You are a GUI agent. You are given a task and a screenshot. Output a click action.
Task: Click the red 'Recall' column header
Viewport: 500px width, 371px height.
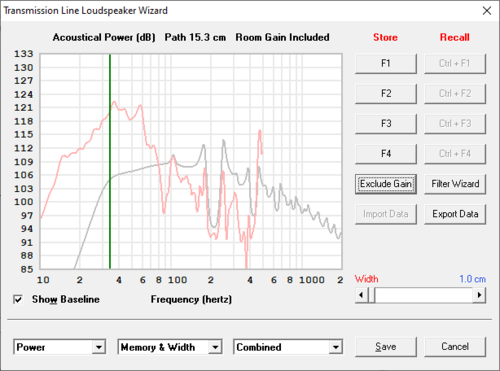click(455, 37)
